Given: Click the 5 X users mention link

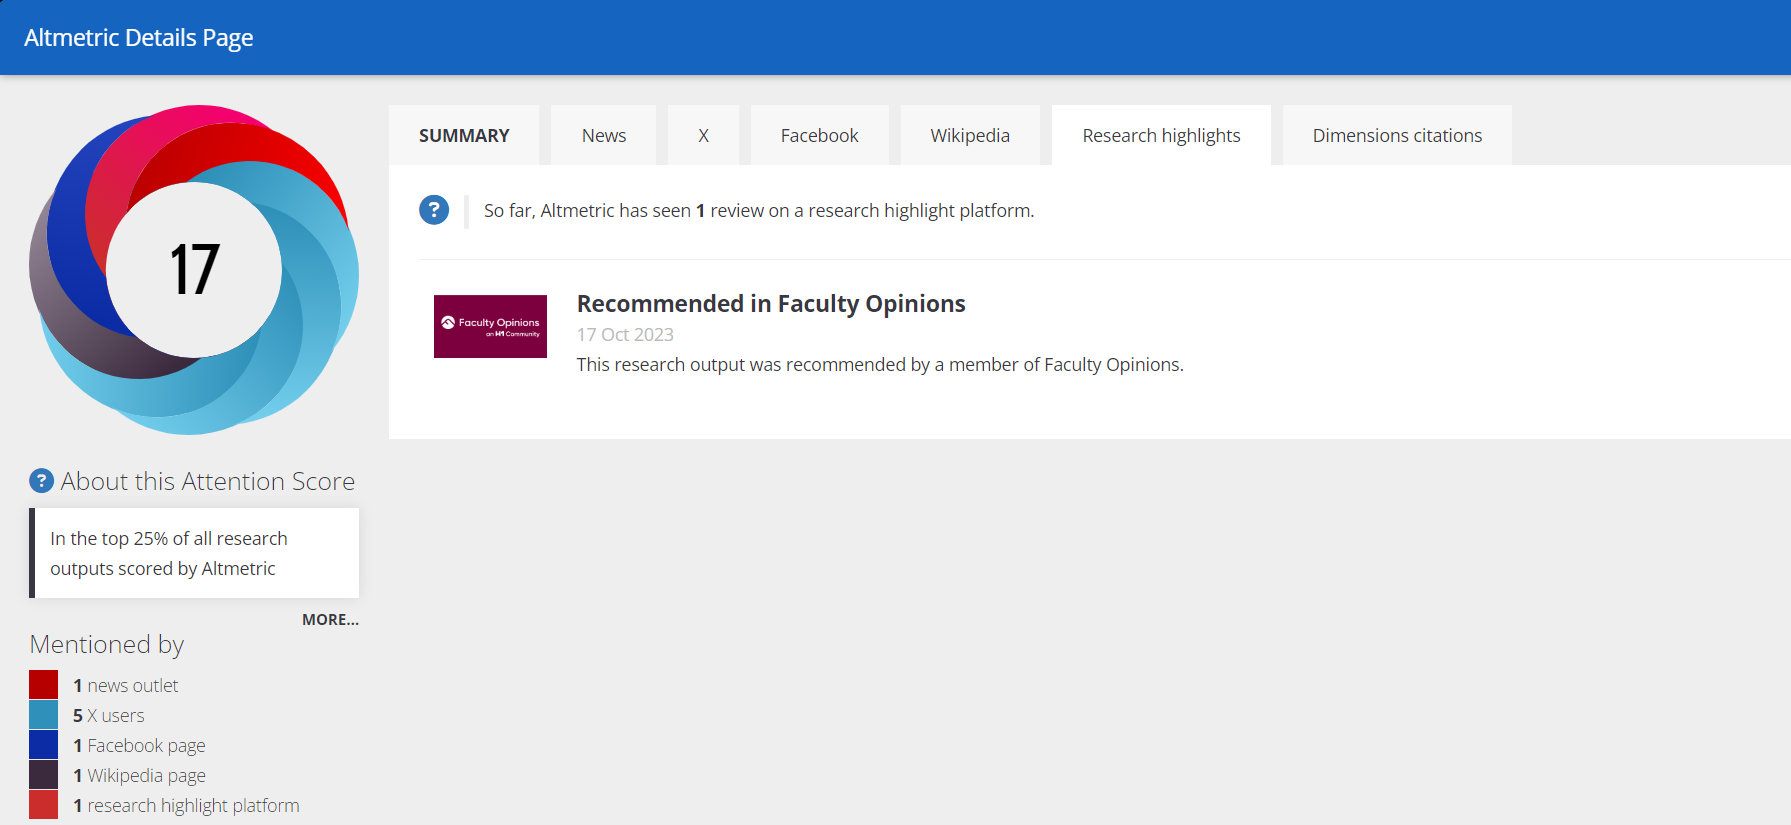Looking at the screenshot, I should [109, 716].
